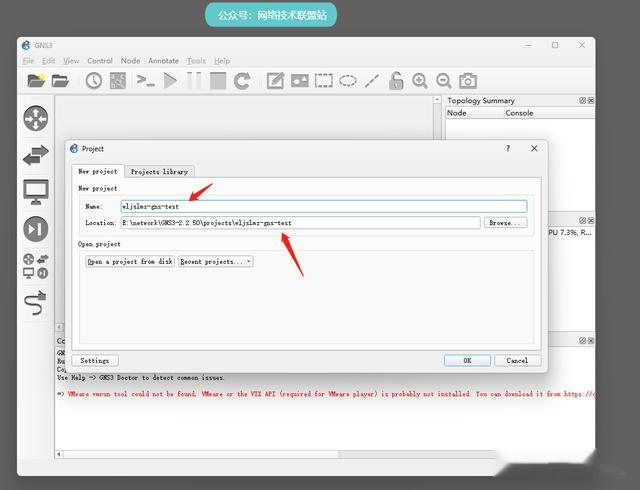Click the Console column header in Topology Summary
This screenshot has width=640, height=490.
click(549, 113)
